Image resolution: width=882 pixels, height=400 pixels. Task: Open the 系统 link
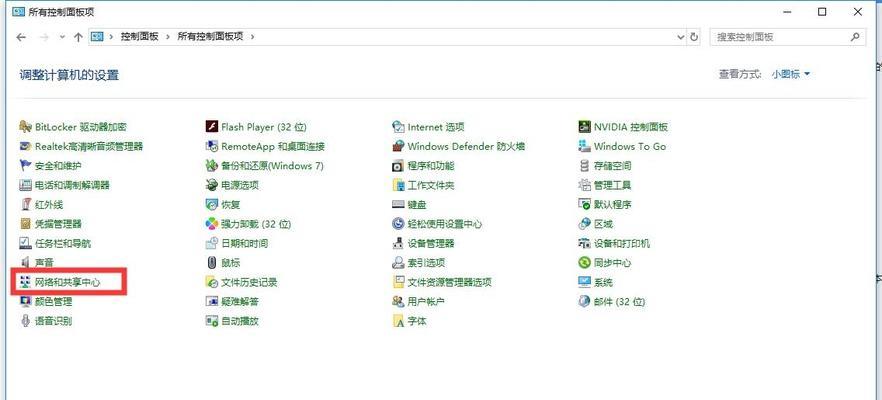pos(604,282)
